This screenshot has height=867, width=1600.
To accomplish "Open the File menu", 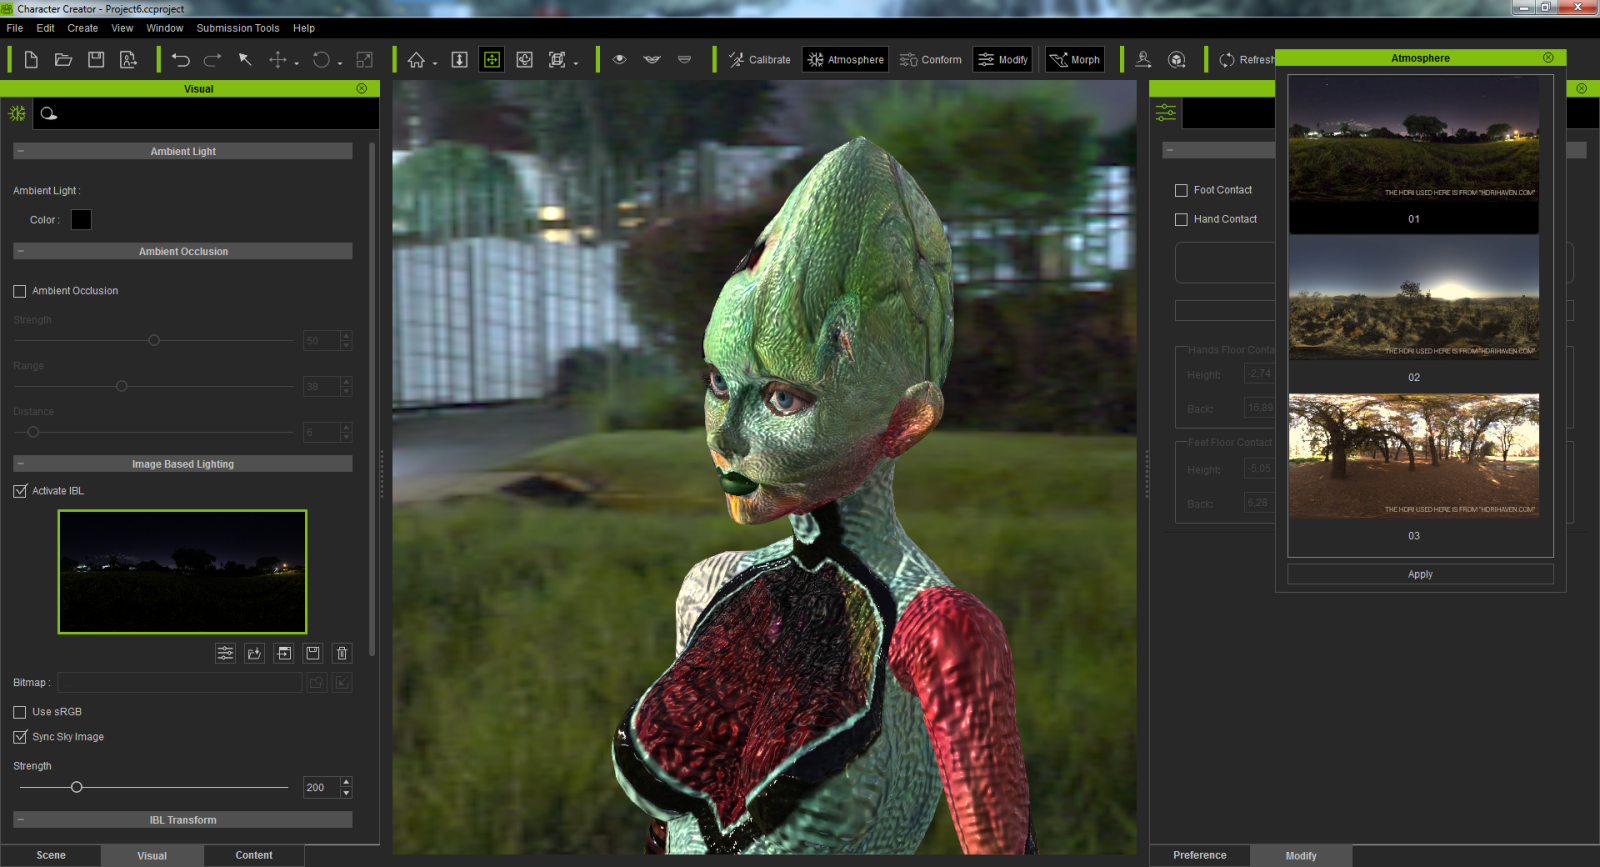I will tap(15, 28).
